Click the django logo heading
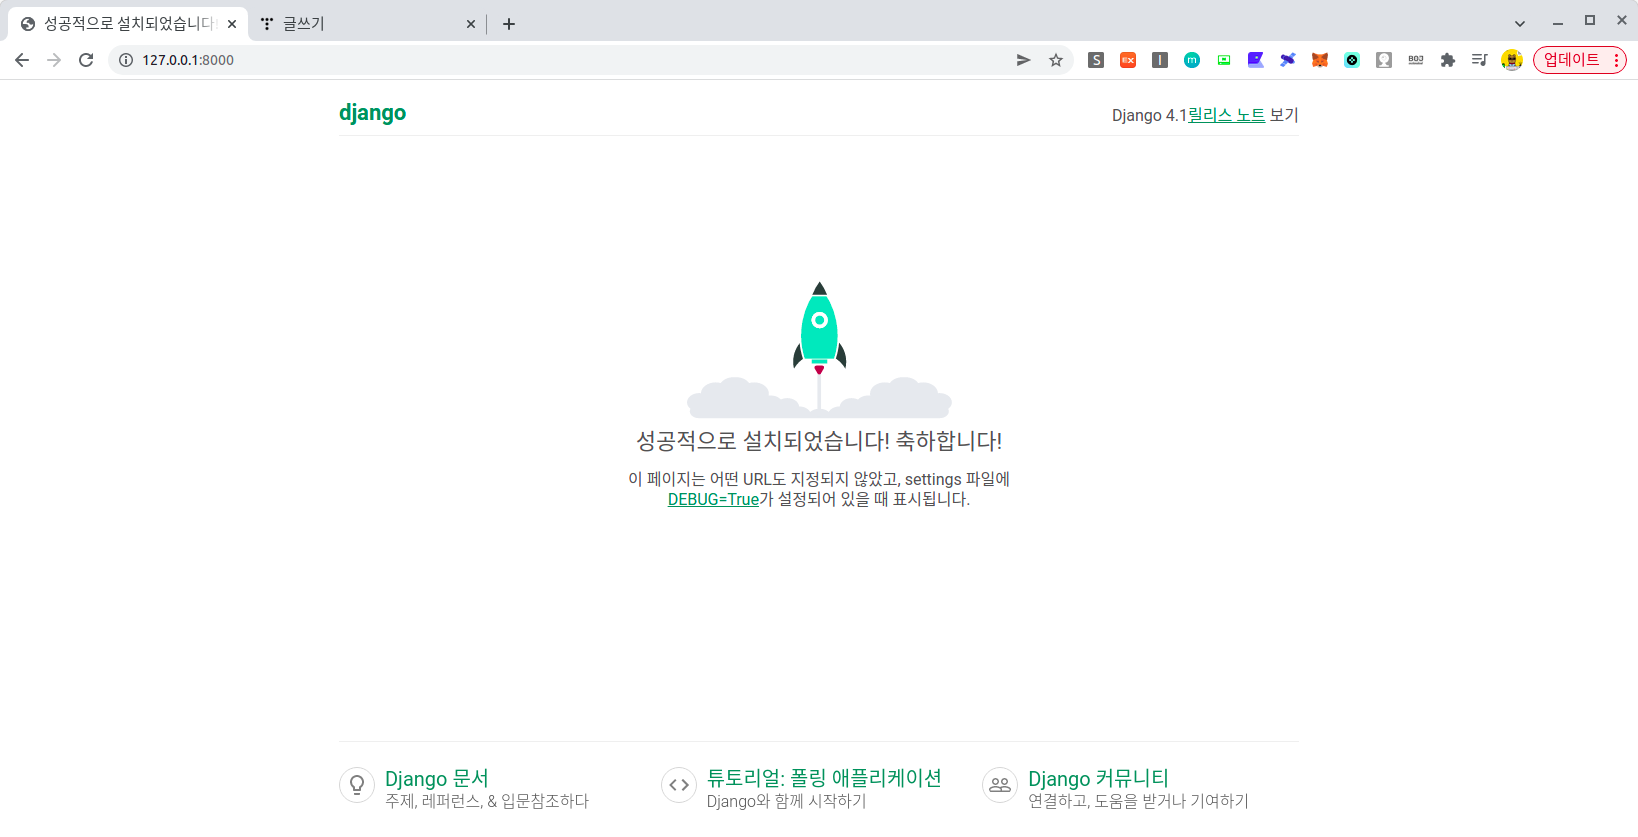This screenshot has width=1638, height=837. pos(372,113)
